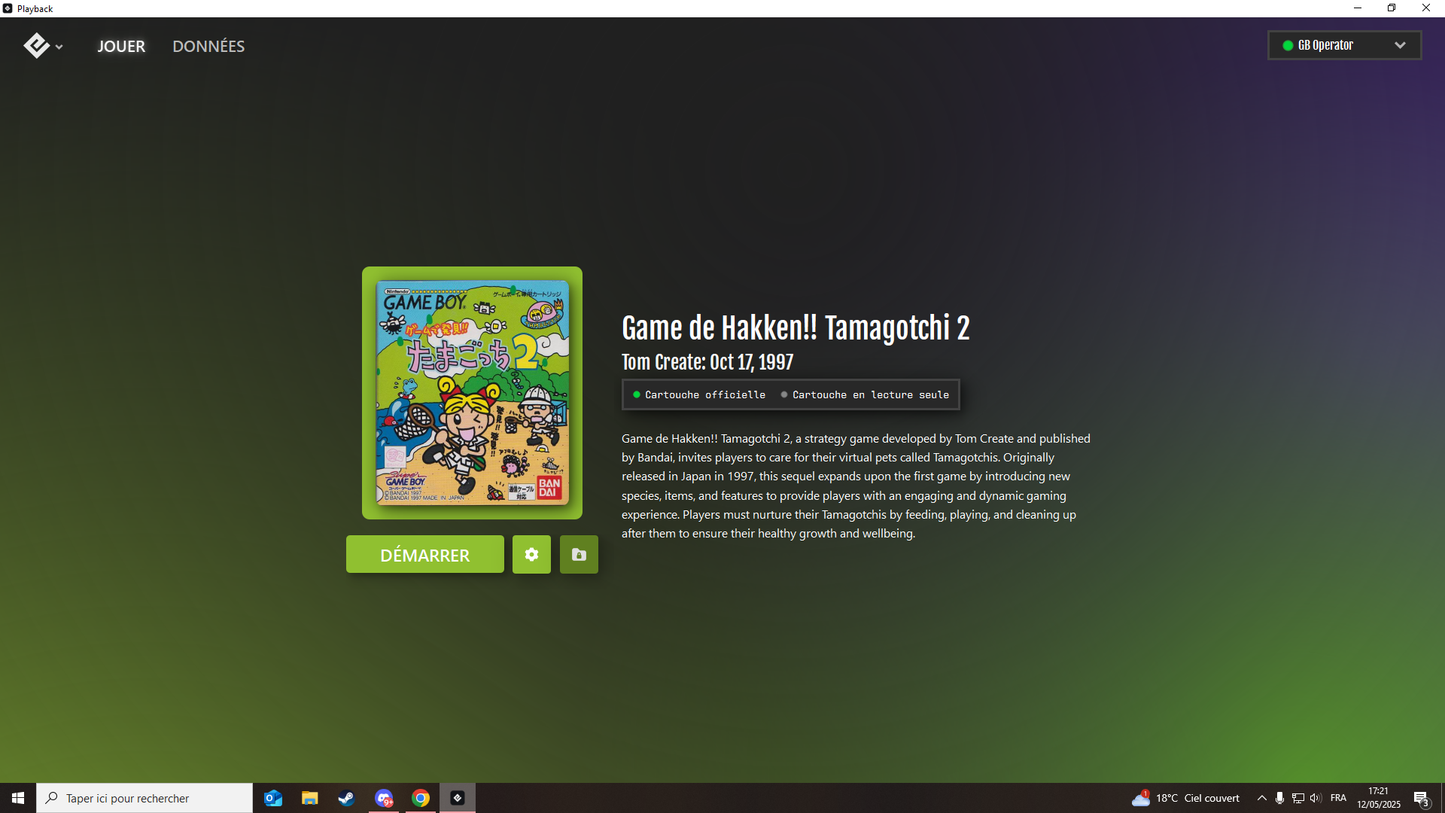Click the Playback app taskbar icon

458,798
